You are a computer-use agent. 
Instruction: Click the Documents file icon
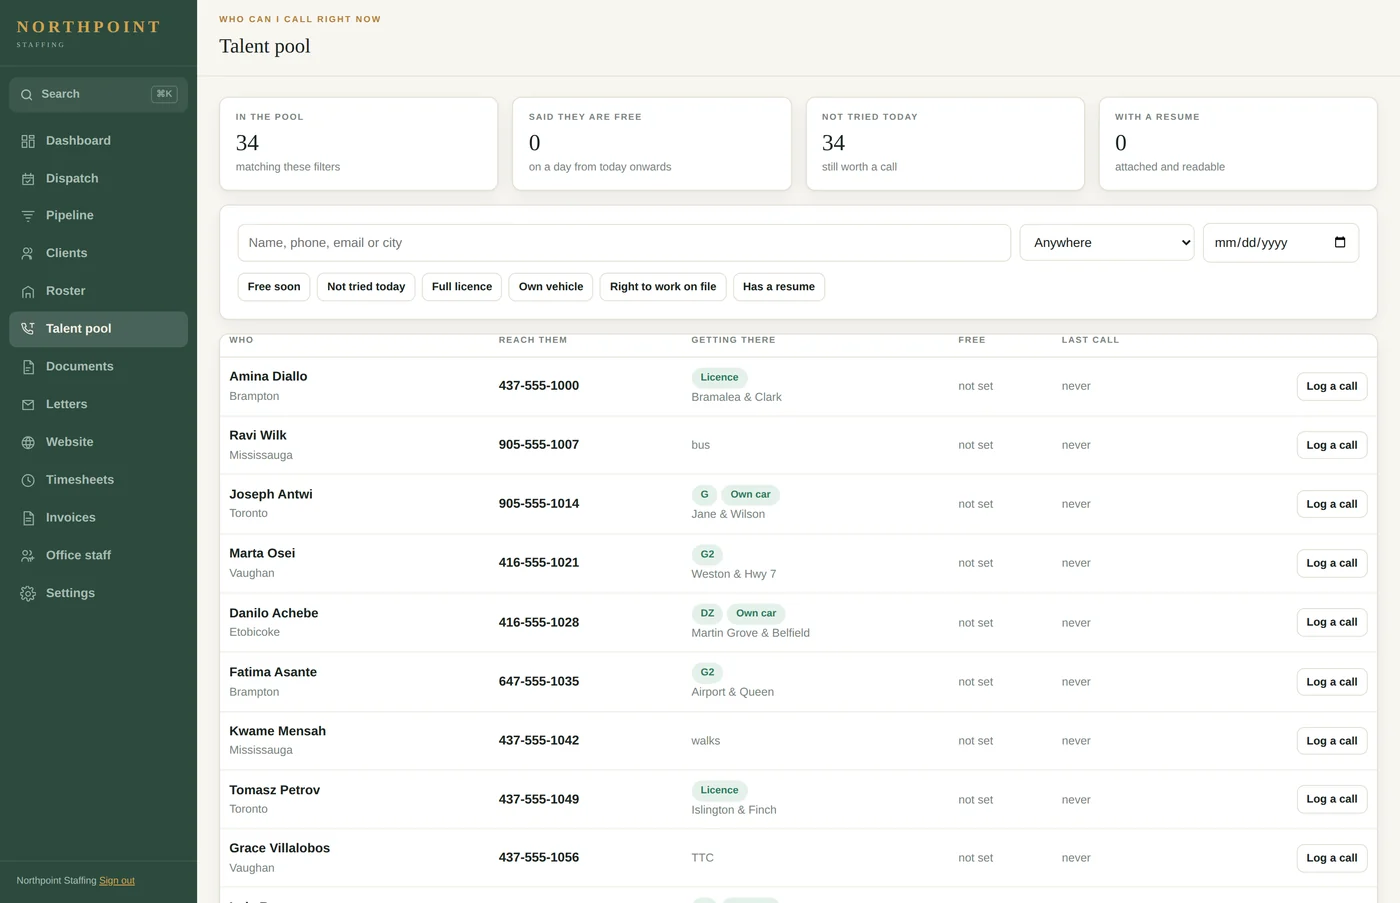pos(28,367)
